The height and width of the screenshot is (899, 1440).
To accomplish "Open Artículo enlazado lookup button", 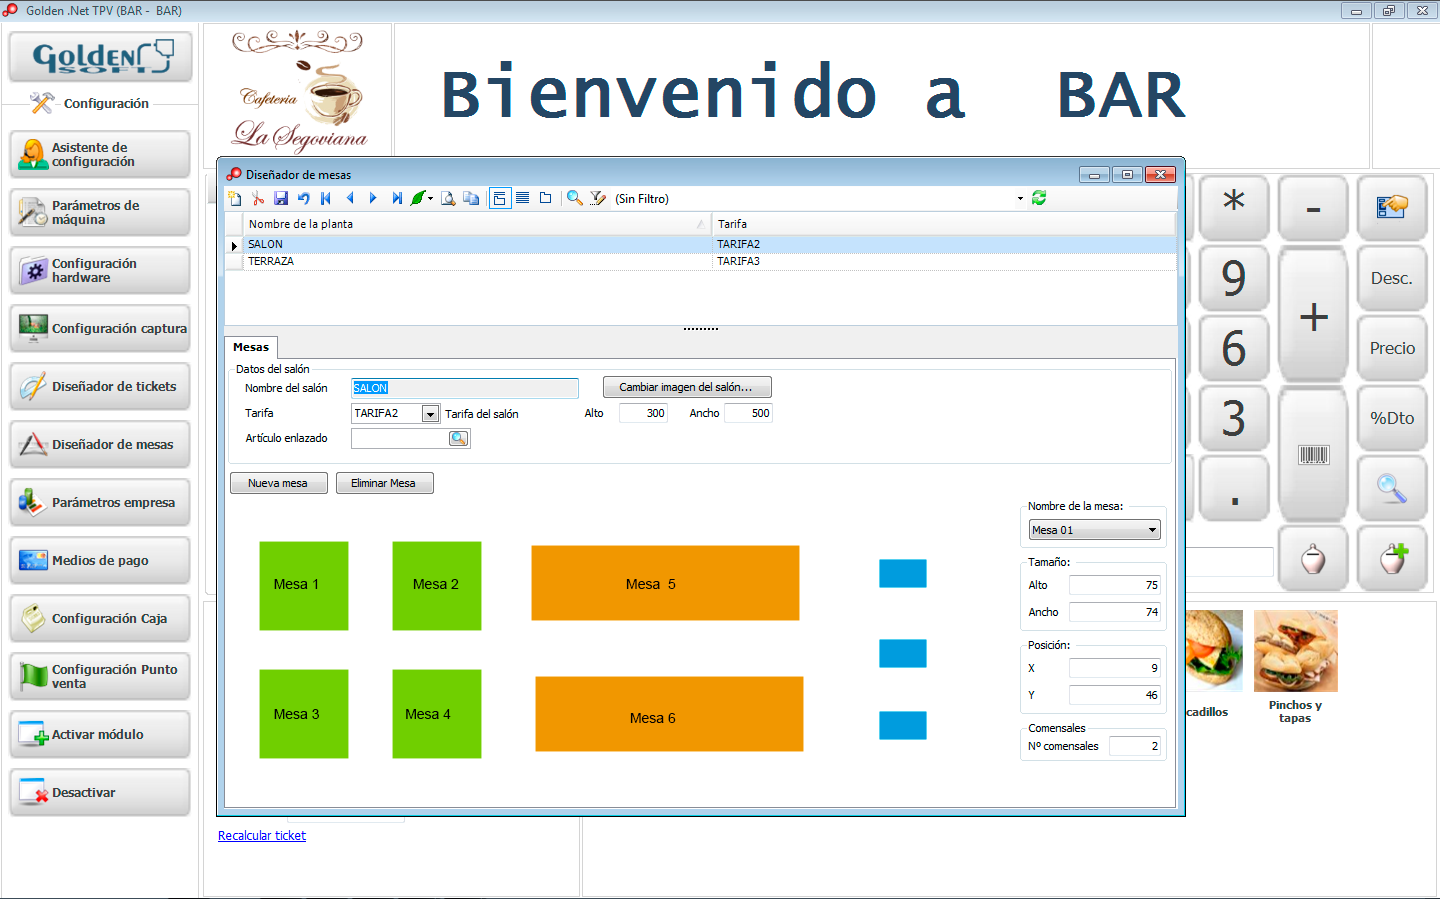I will click(458, 438).
